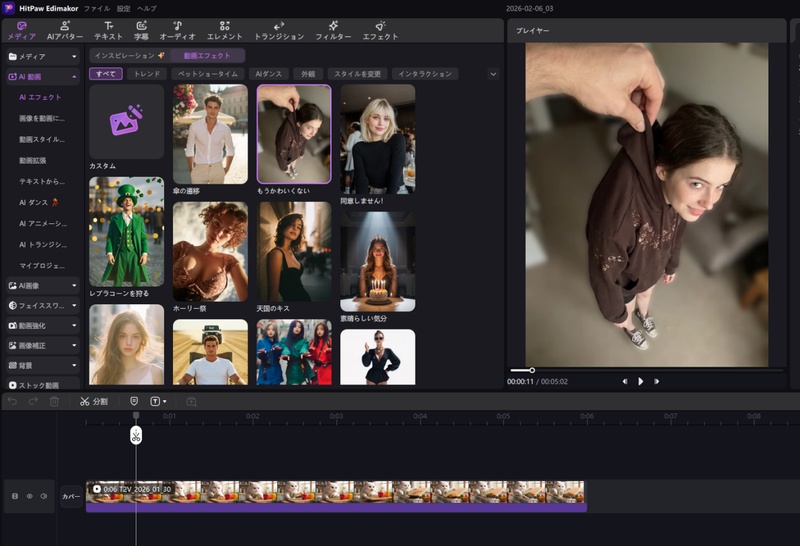Select the ペットショータイム category filter

(x=207, y=74)
